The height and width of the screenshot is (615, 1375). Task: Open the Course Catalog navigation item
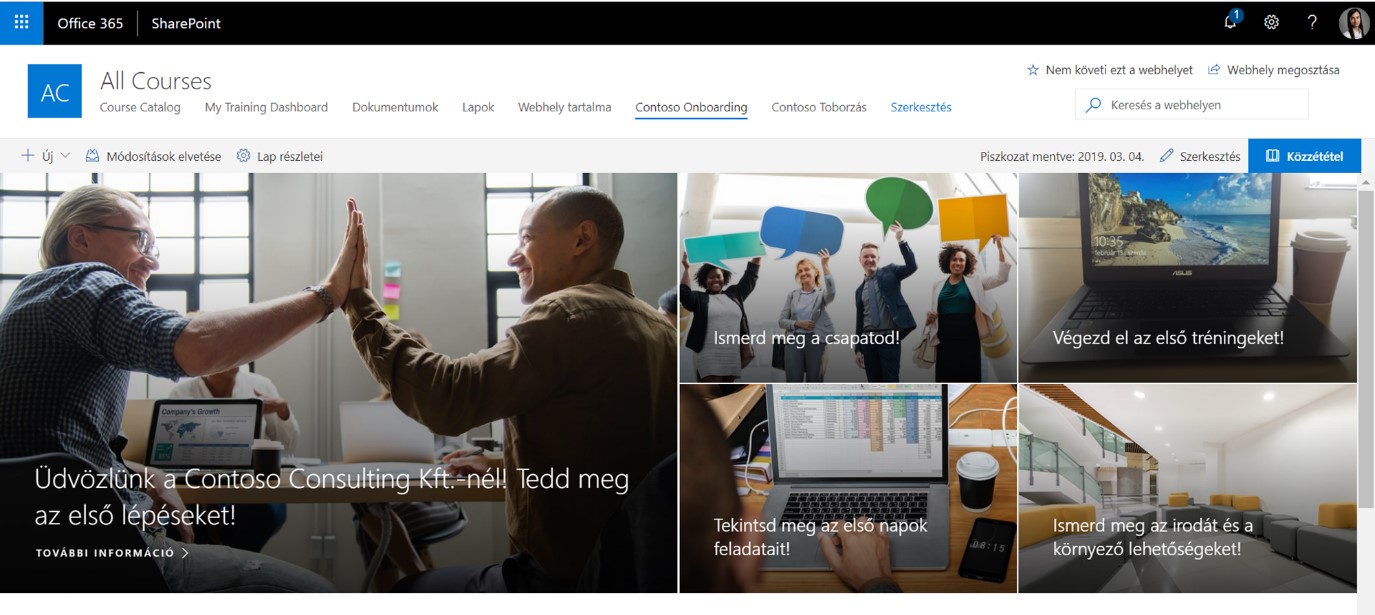(140, 107)
